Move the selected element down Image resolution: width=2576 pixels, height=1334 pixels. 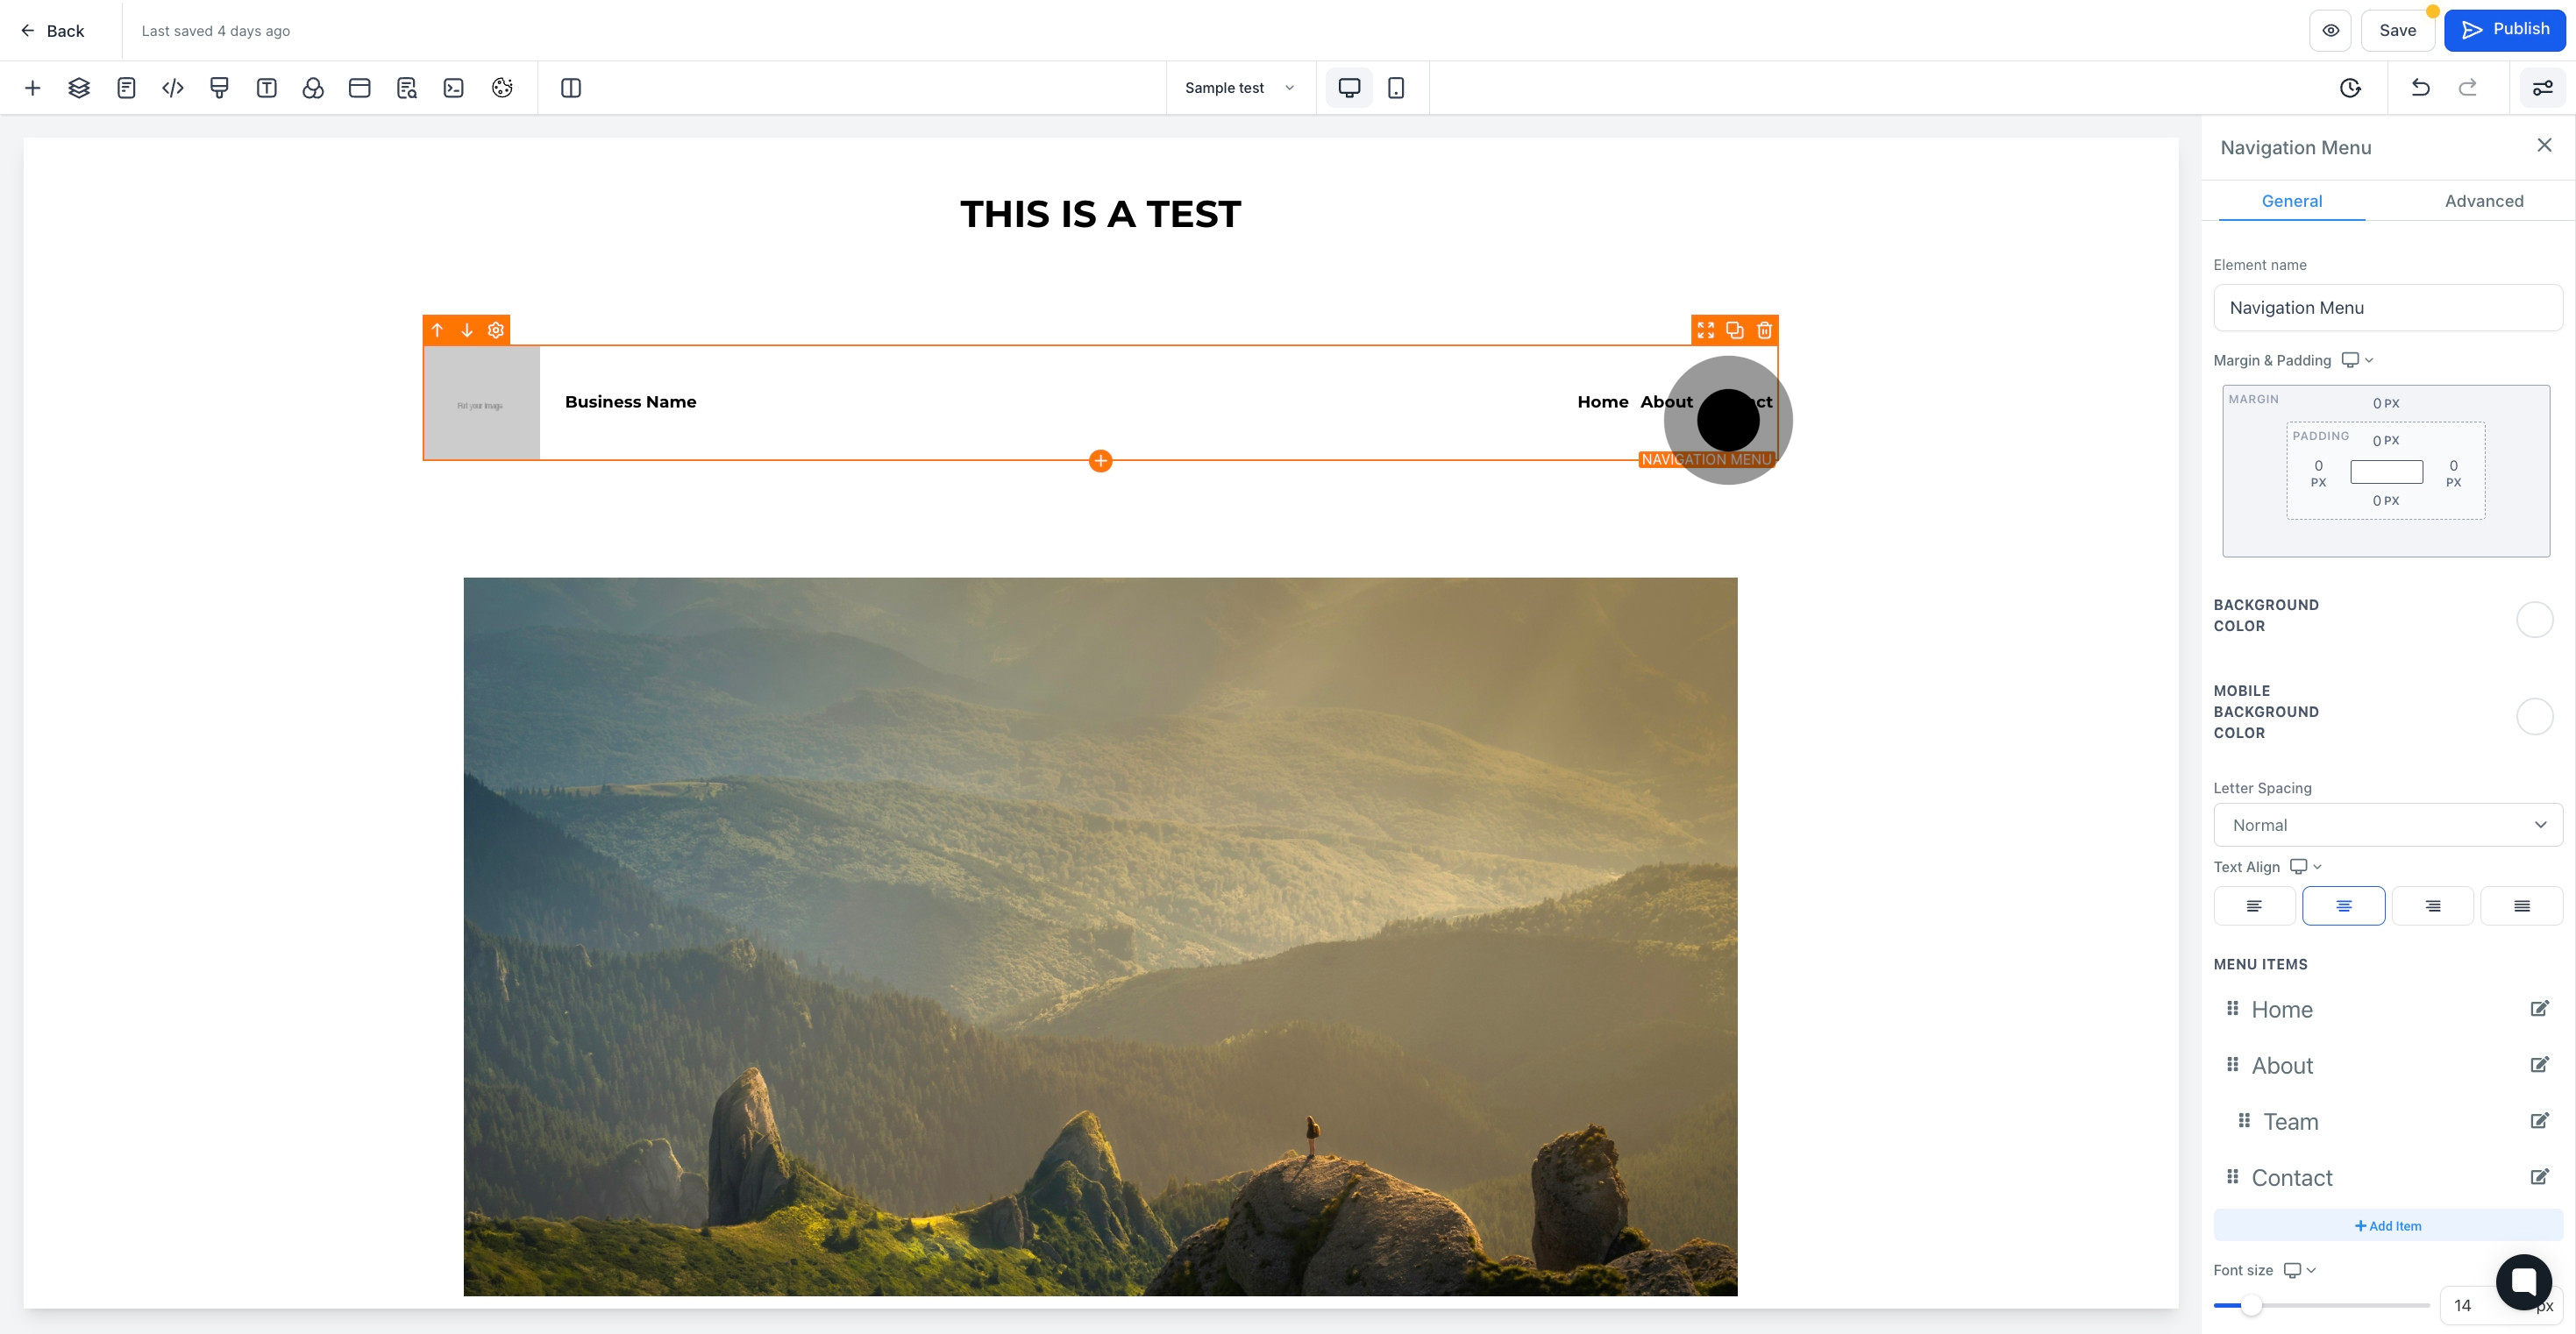pos(467,330)
